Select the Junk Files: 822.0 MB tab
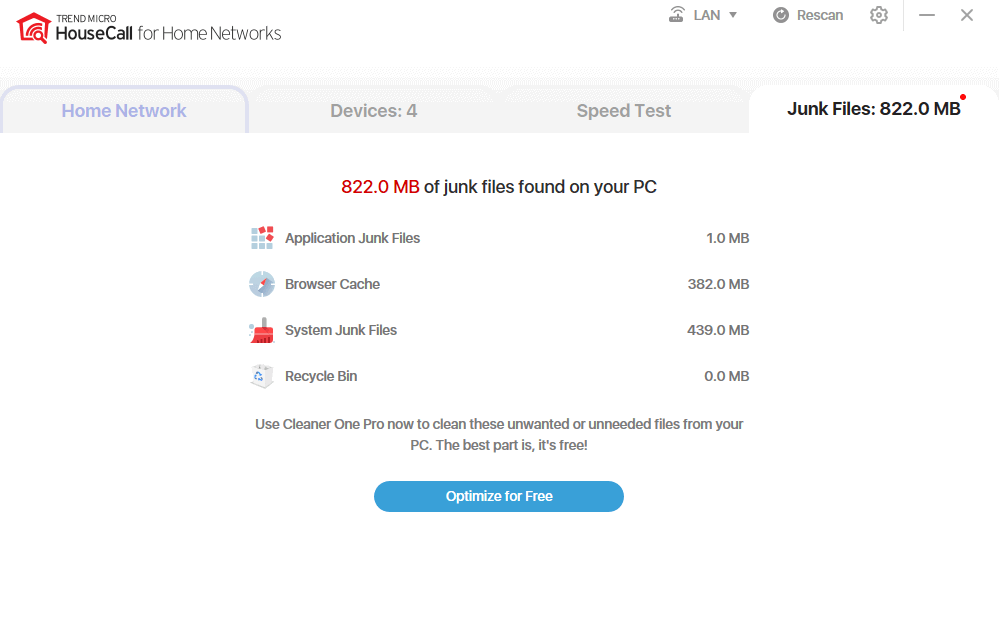 pos(873,109)
